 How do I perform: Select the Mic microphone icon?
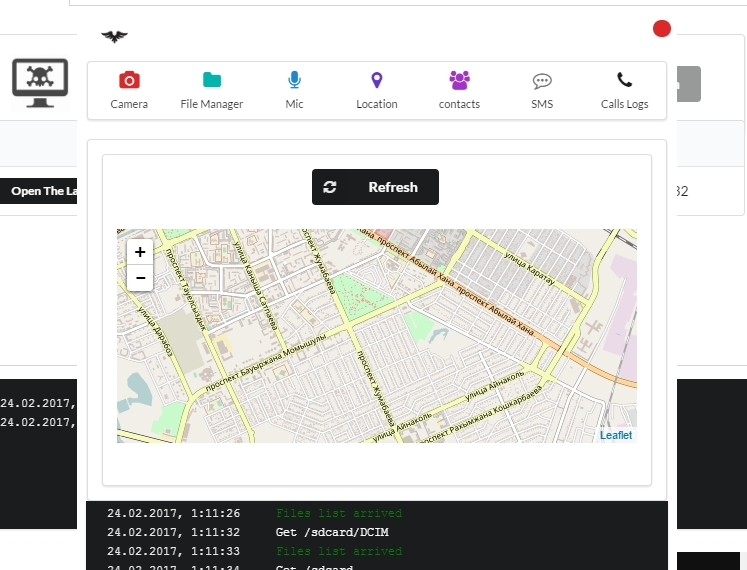294,81
